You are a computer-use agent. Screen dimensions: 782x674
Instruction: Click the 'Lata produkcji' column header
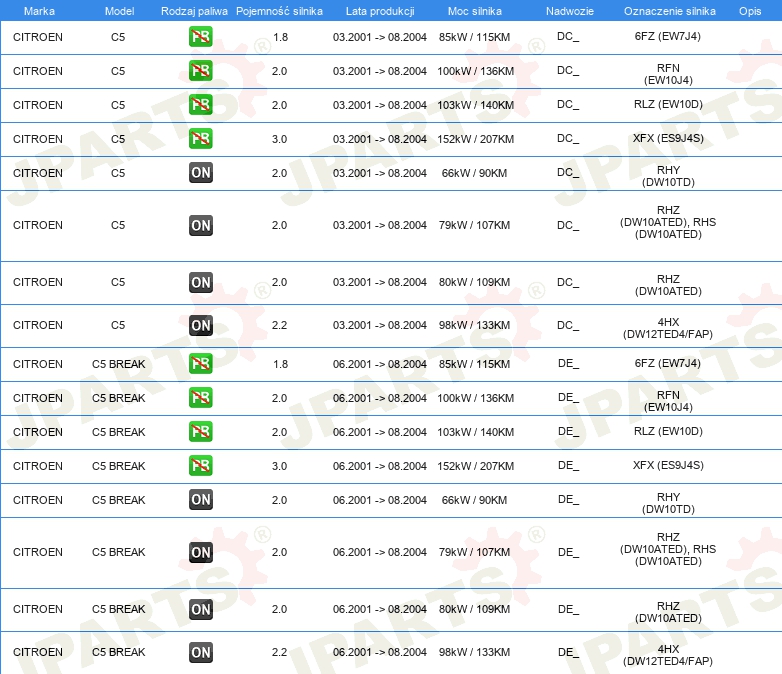(x=379, y=11)
